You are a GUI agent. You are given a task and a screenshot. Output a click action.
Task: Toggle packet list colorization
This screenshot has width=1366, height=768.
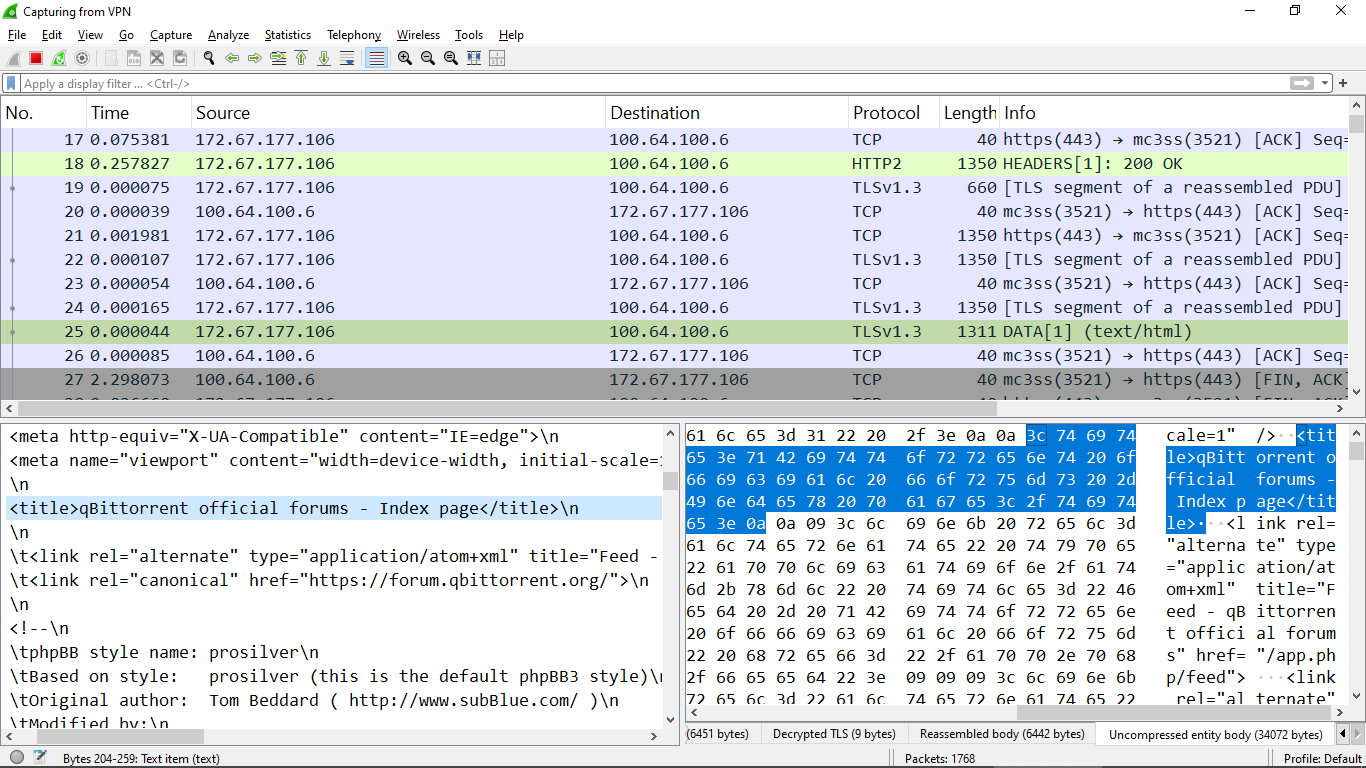pyautogui.click(x=376, y=59)
